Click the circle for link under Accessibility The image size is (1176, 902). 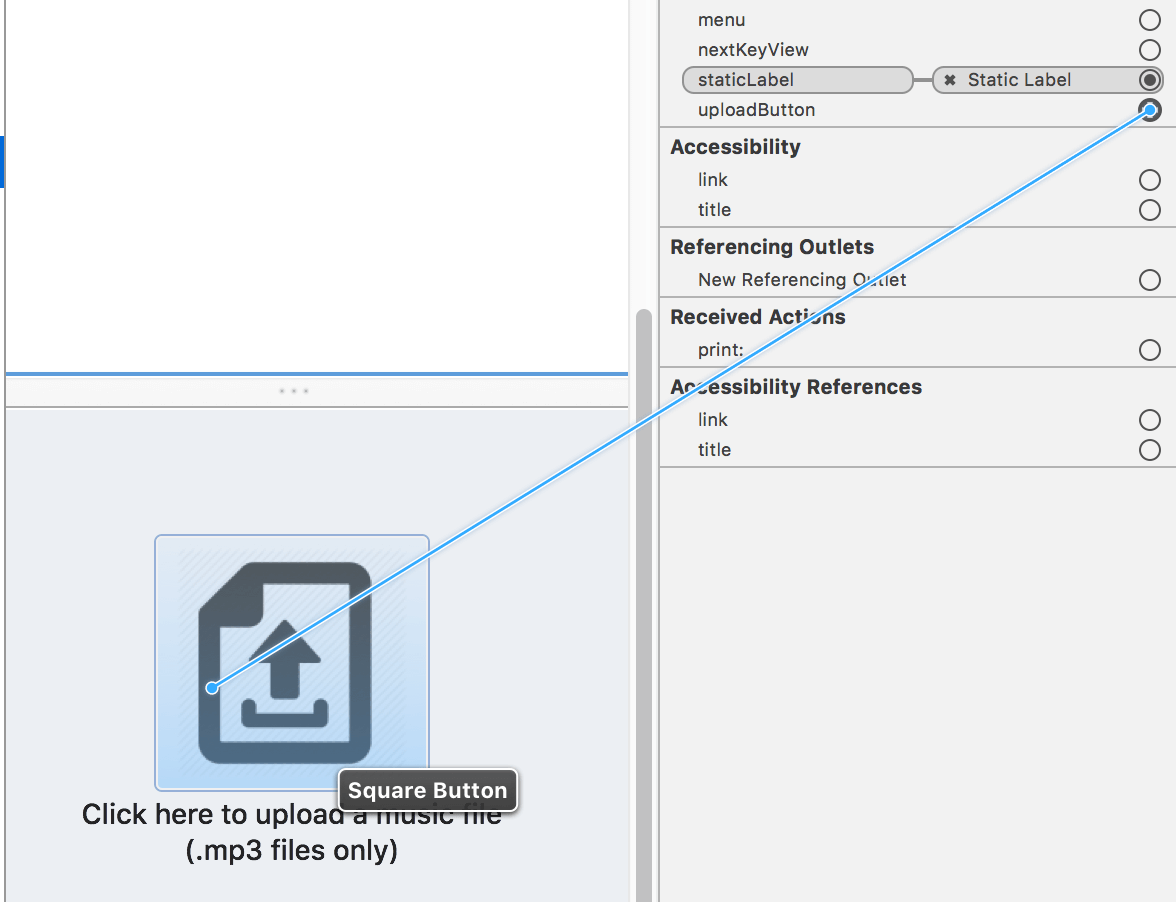coord(1150,180)
